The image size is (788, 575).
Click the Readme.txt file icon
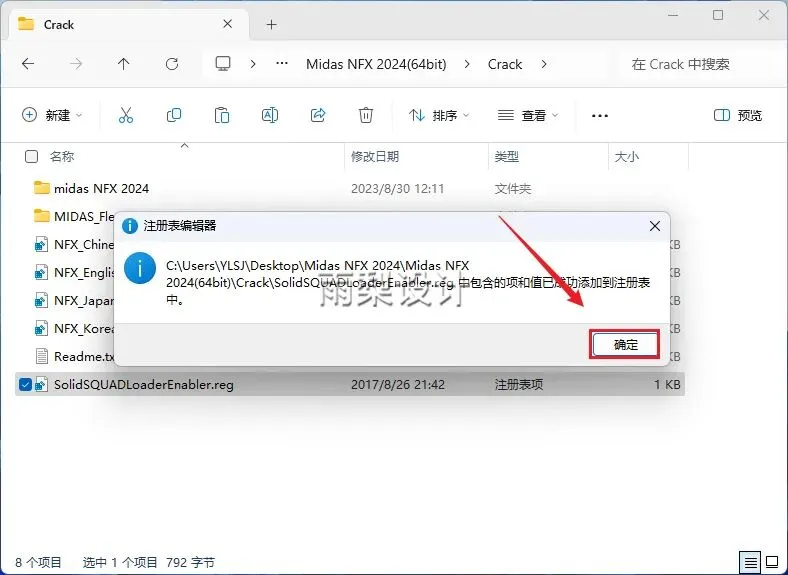41,356
